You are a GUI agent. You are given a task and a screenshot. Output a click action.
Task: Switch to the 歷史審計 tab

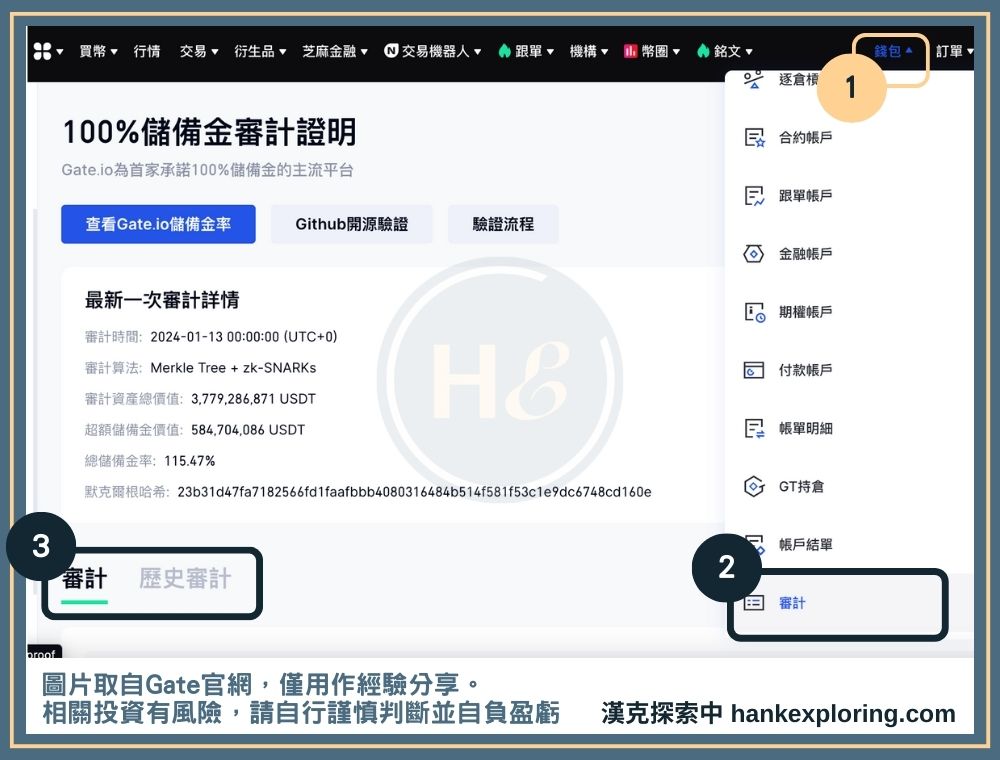tap(185, 579)
